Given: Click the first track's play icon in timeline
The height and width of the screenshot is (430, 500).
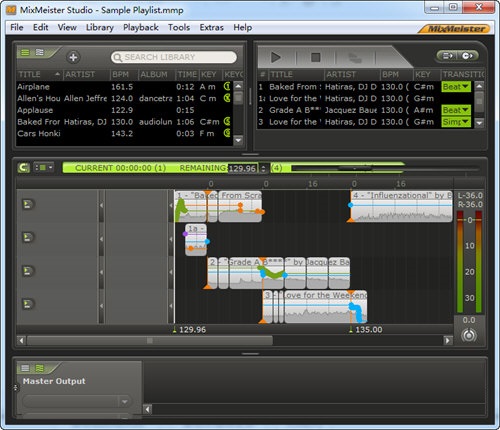Looking at the screenshot, I should coord(28,204).
